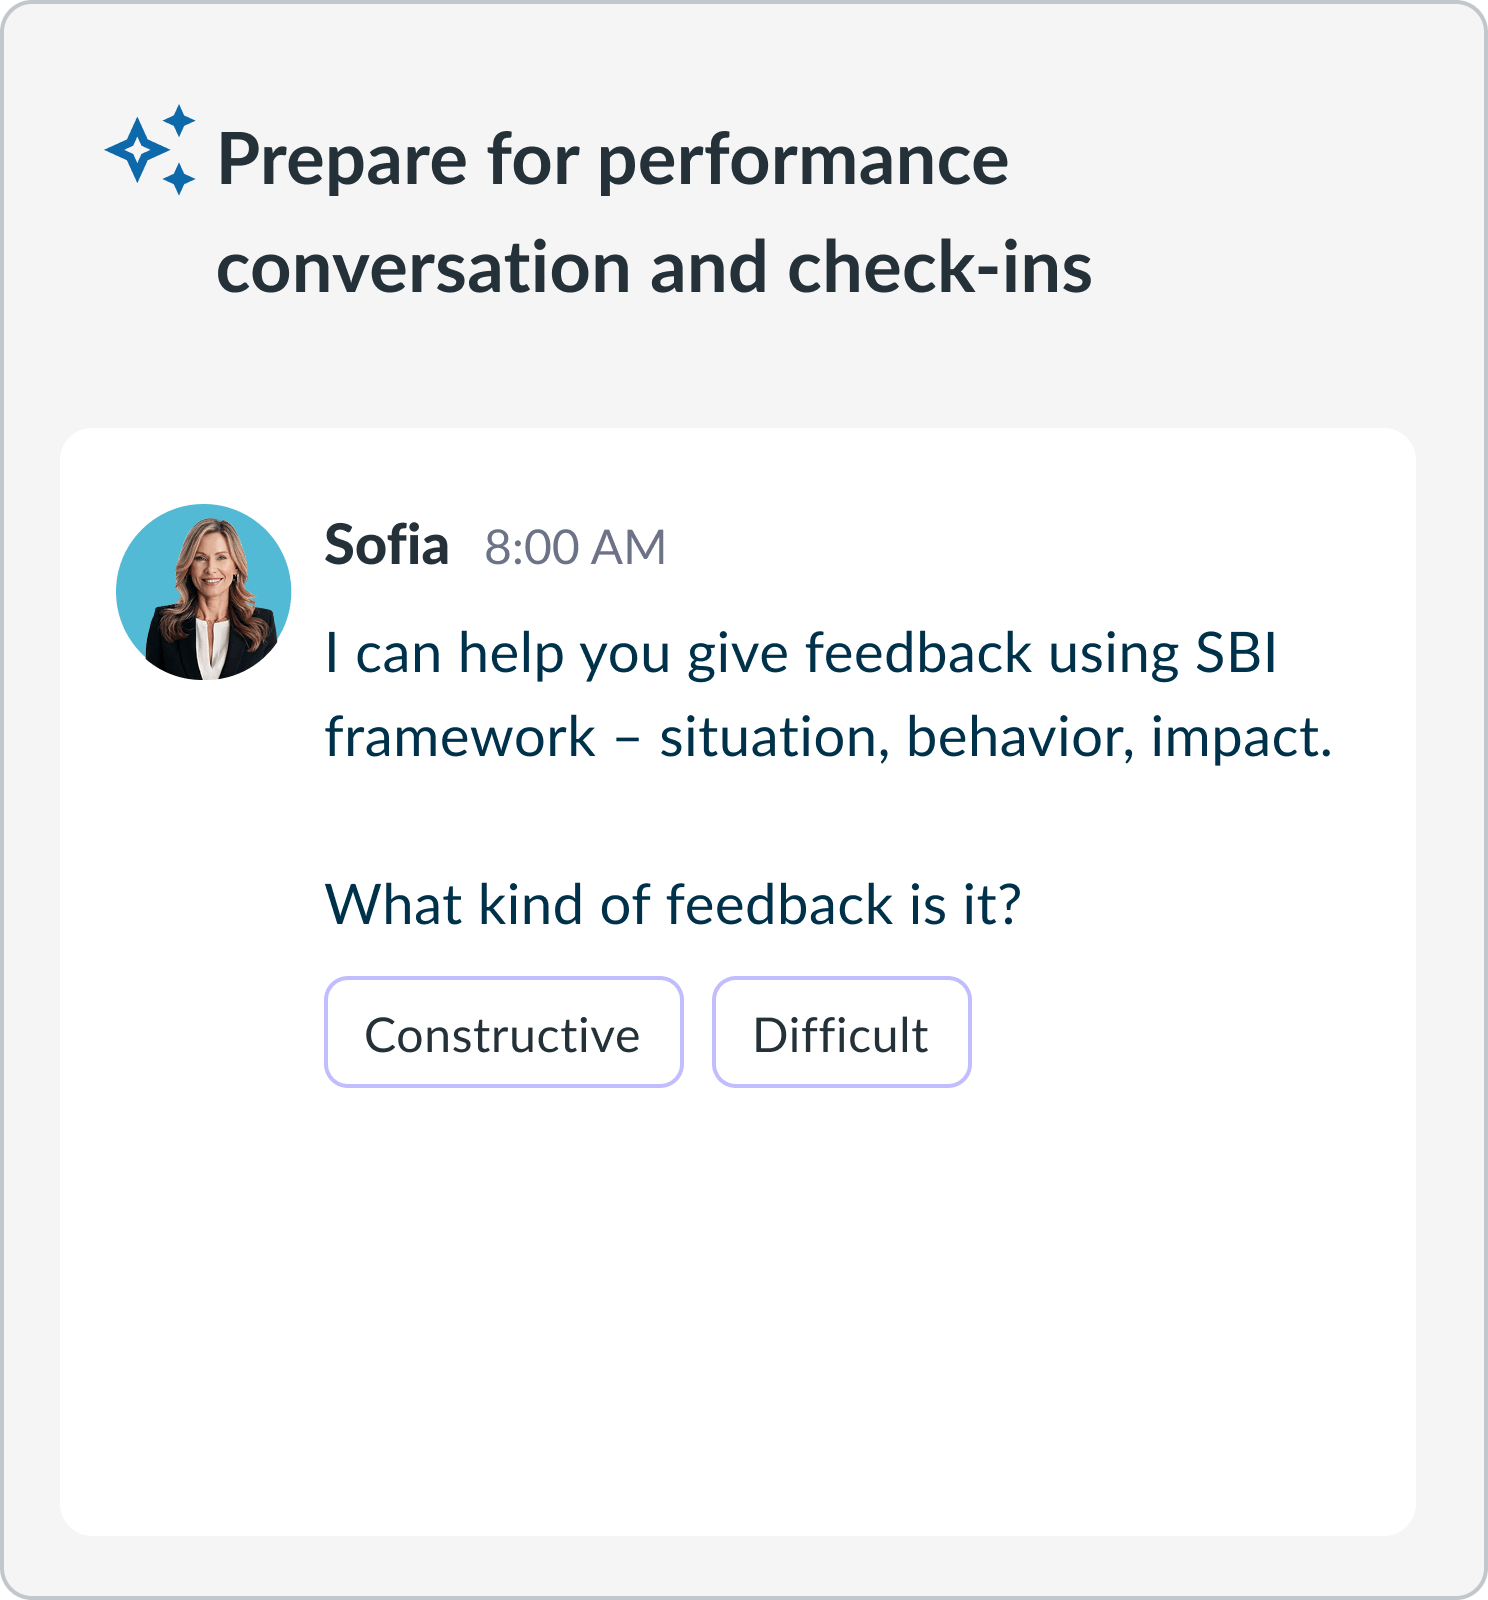
Task: Choose the Constructive feedback option
Action: [504, 1032]
